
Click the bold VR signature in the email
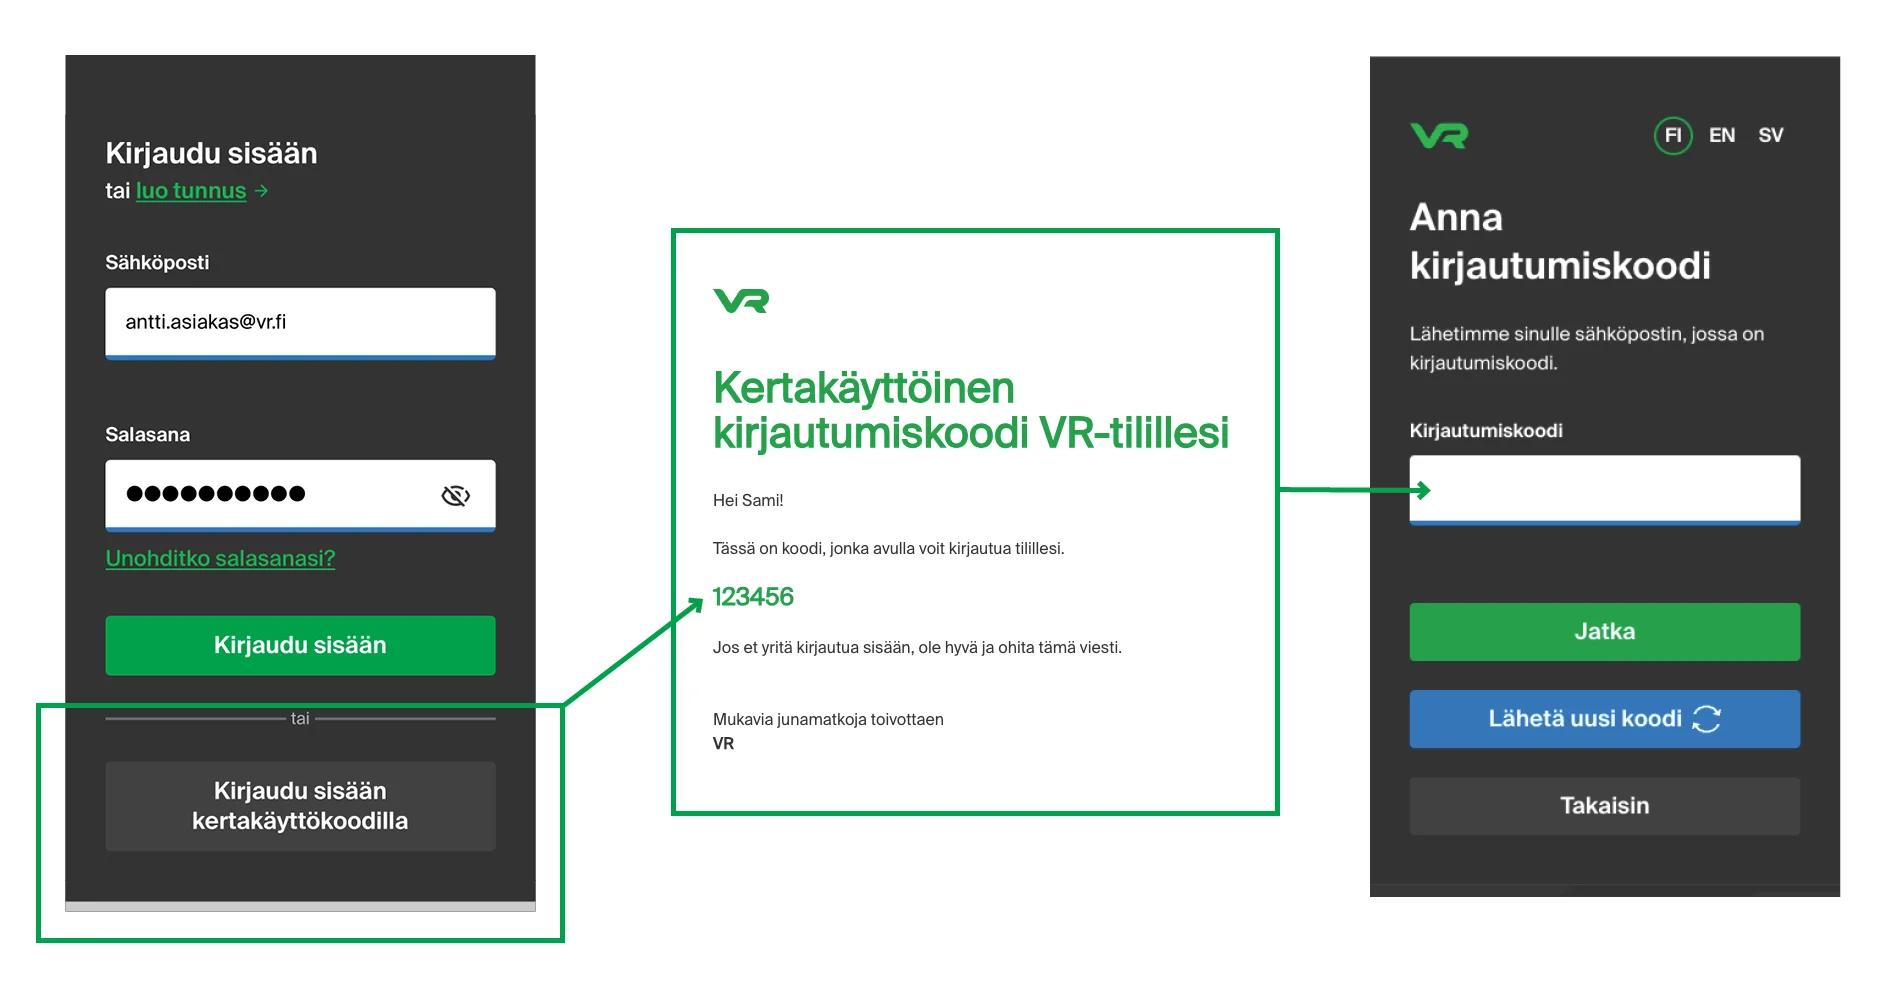pos(723,743)
